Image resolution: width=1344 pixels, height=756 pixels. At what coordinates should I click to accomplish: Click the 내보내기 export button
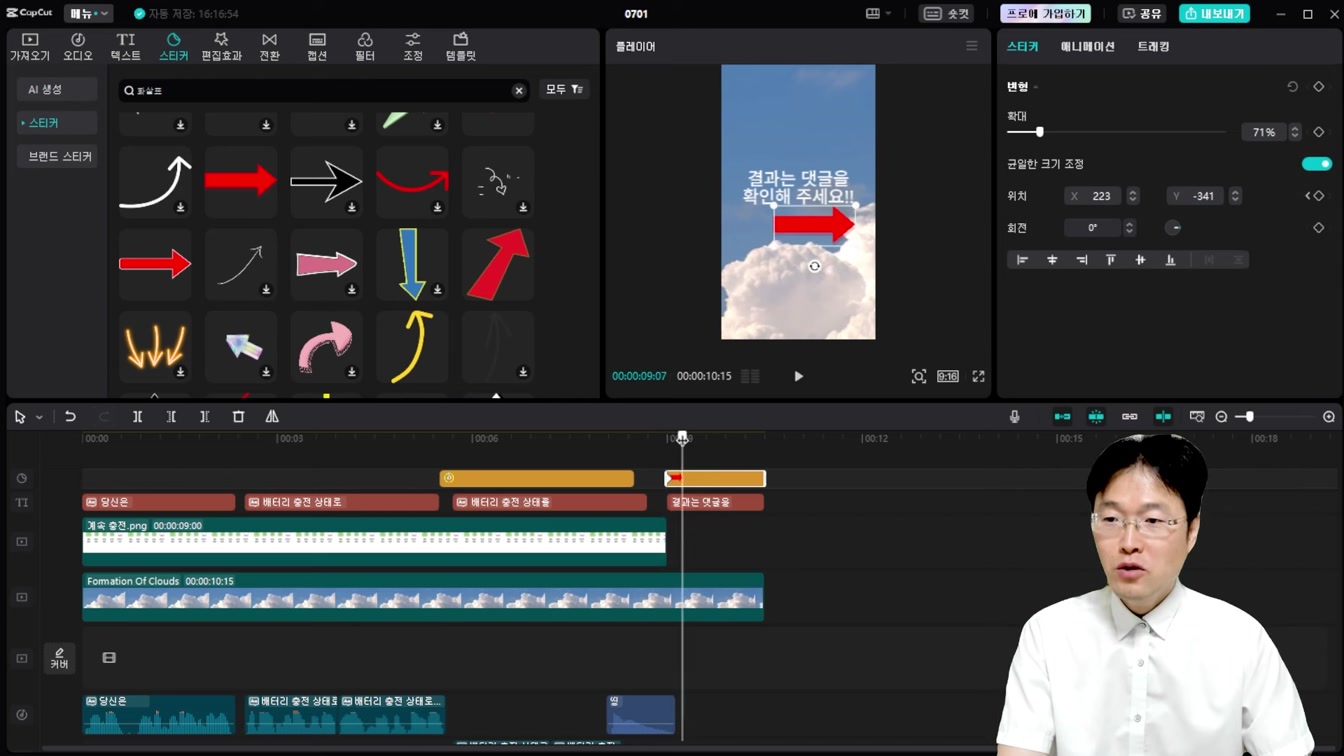click(x=1214, y=14)
